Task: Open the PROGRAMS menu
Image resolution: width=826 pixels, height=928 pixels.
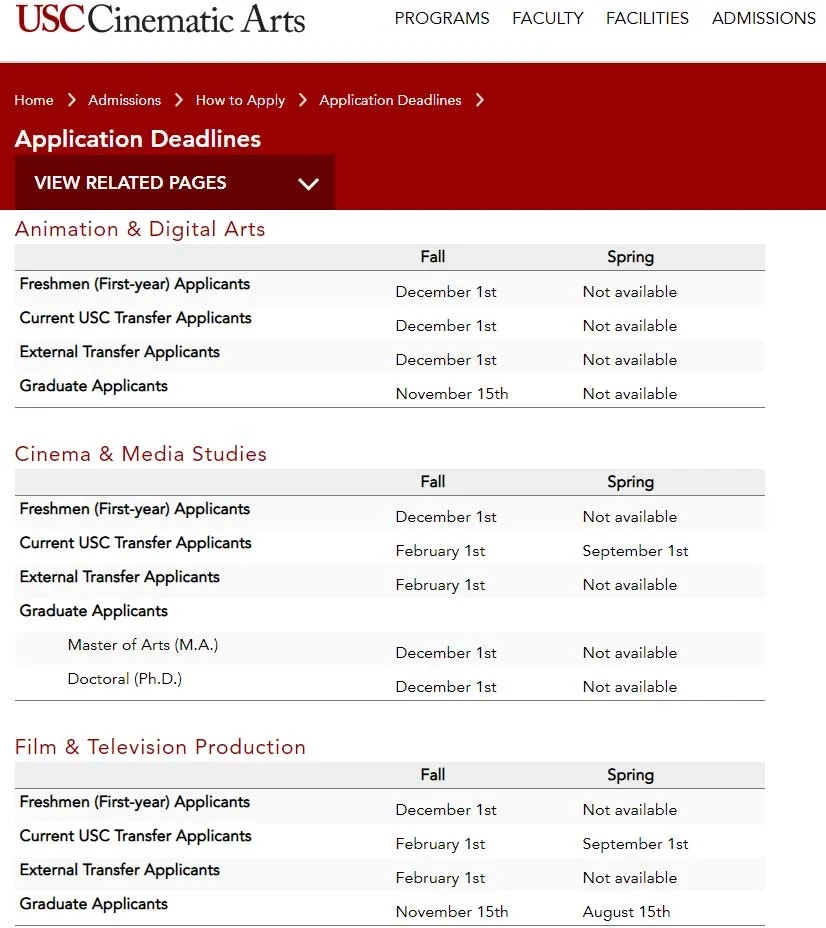Action: click(442, 18)
